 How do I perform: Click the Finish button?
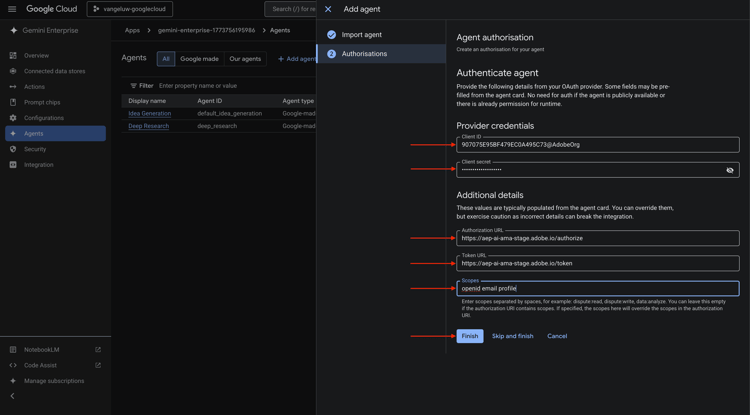pos(470,336)
